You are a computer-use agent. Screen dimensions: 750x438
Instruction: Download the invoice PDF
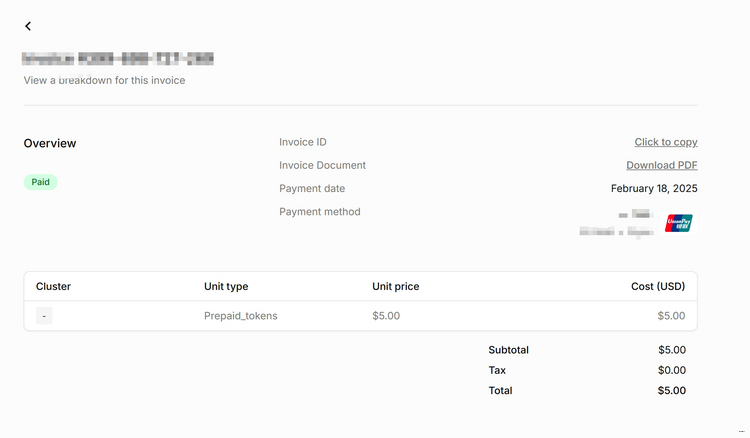click(x=661, y=165)
